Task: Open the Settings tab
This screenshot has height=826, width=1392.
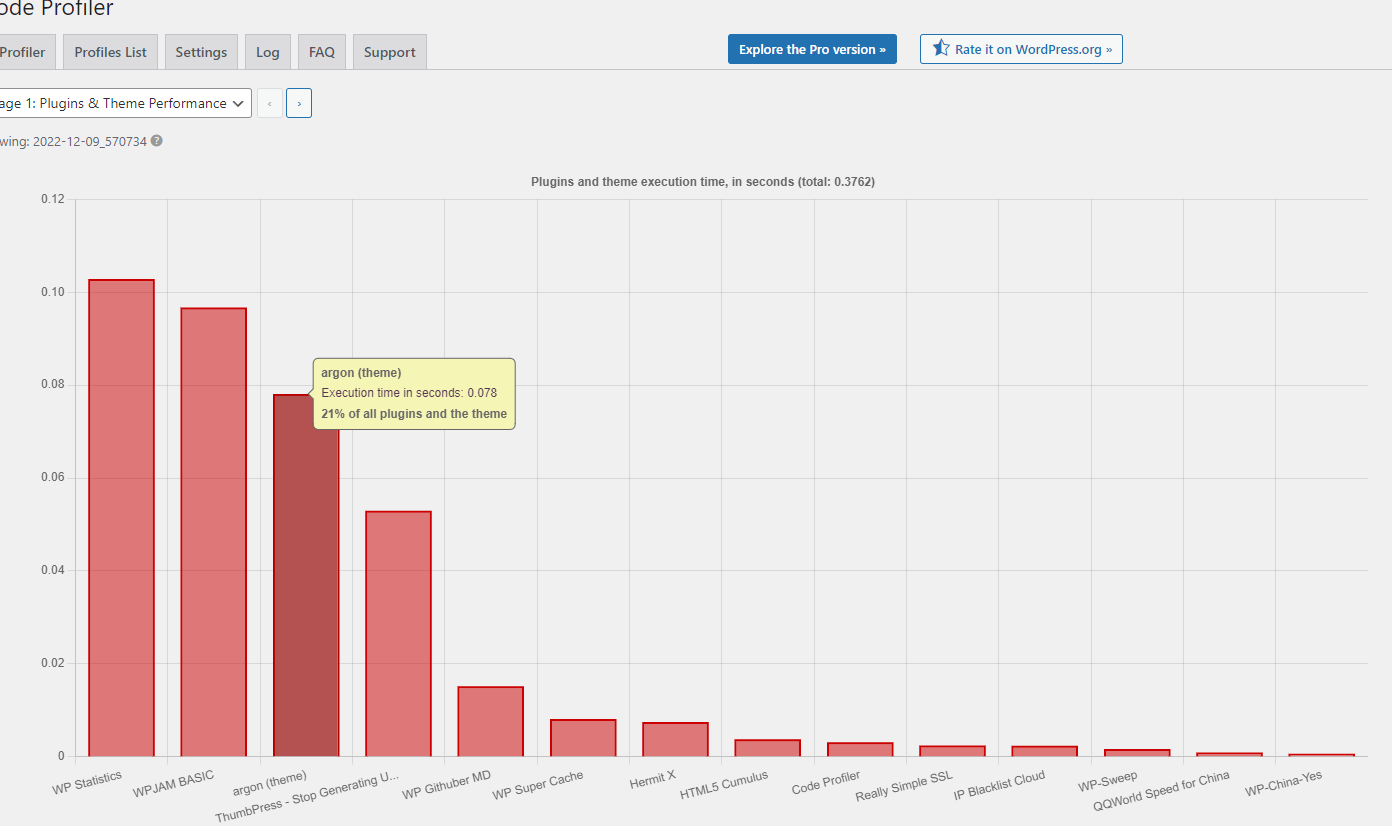Action: point(201,52)
